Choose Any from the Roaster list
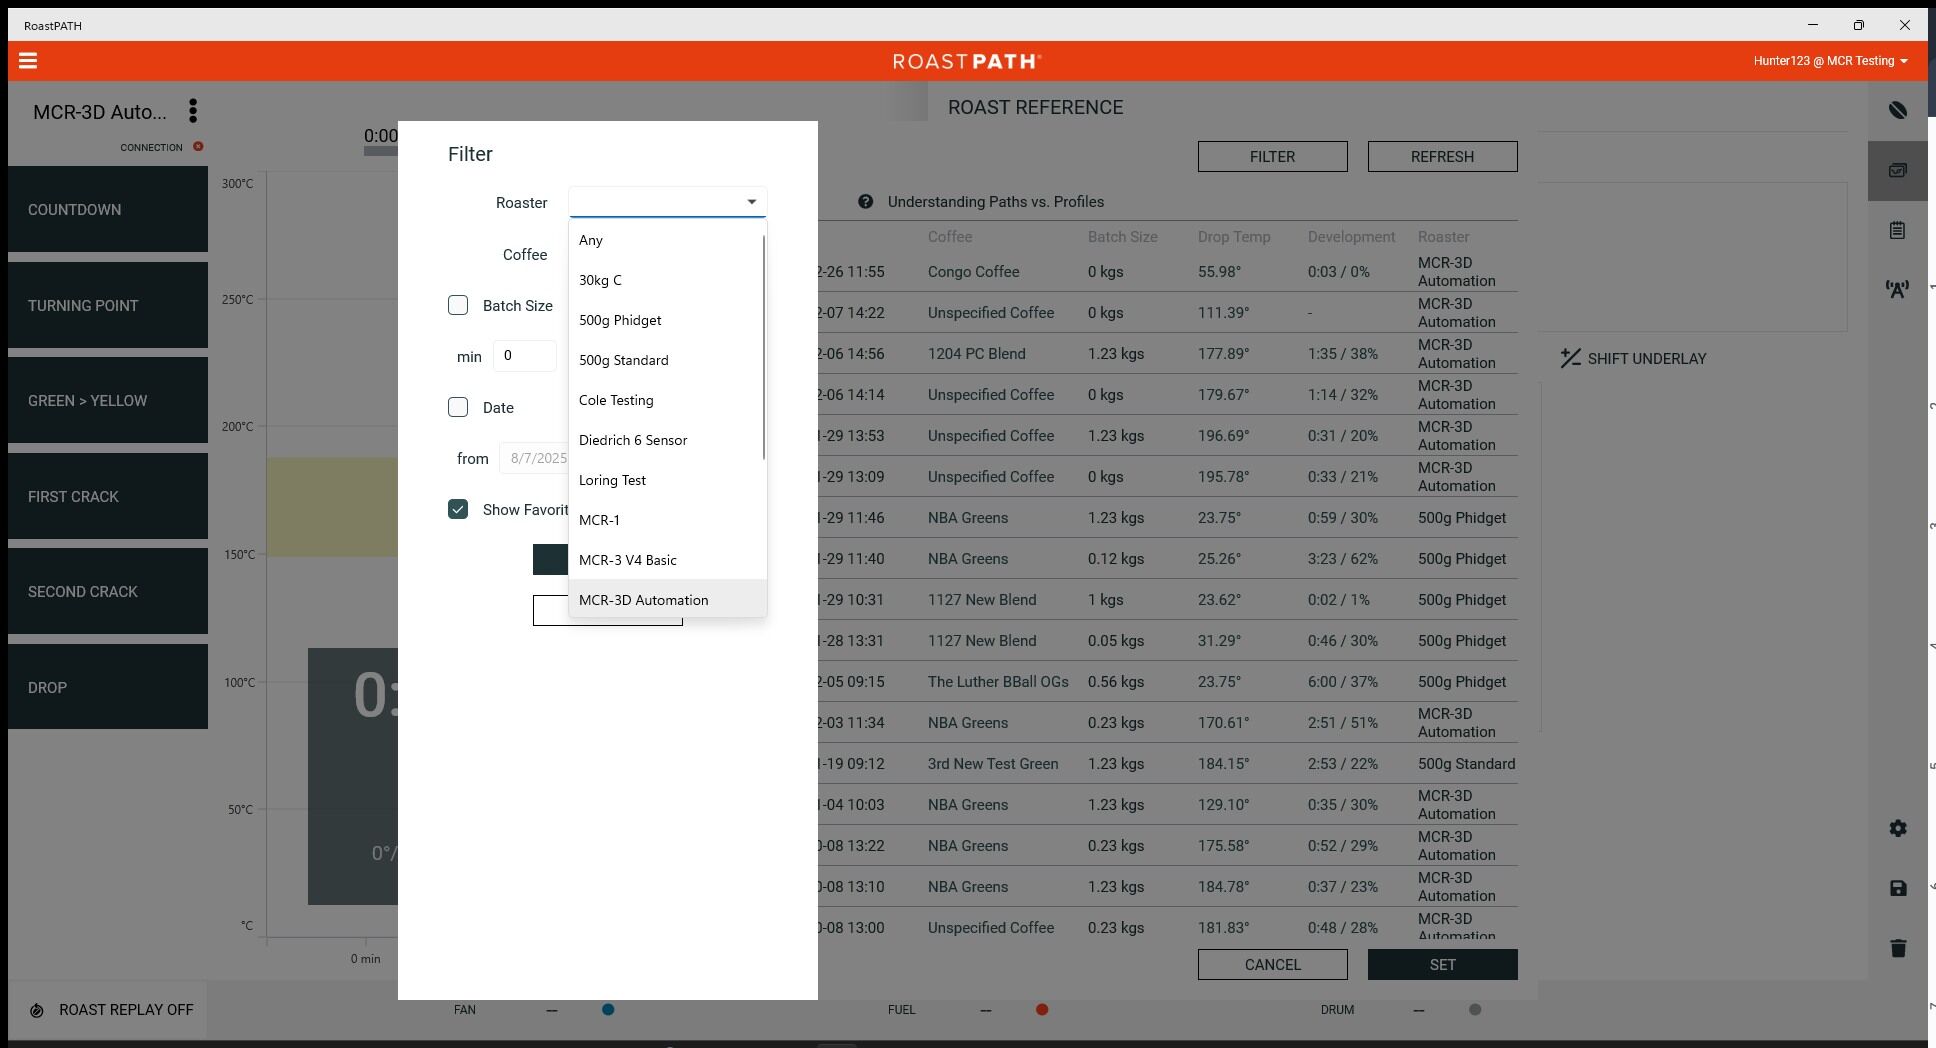 coord(667,240)
